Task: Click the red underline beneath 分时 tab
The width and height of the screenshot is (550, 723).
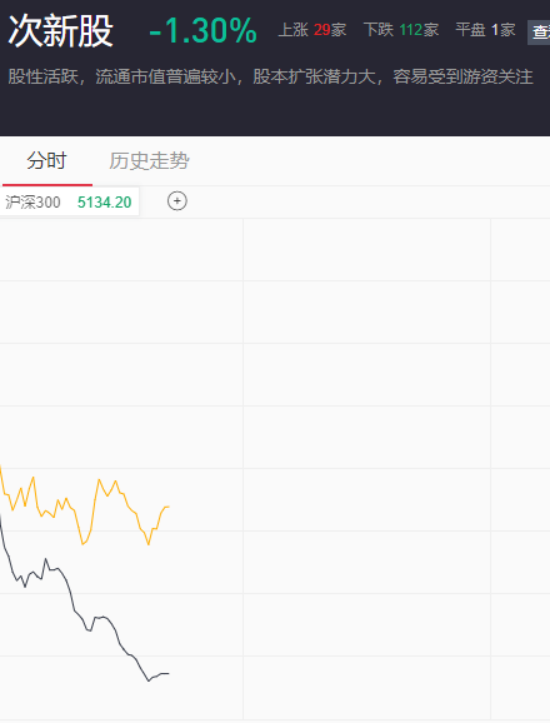Action: [x=47, y=185]
